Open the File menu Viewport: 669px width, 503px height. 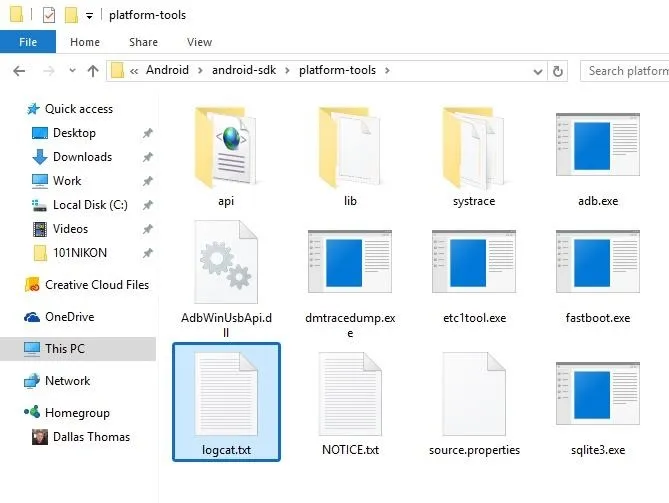click(28, 42)
